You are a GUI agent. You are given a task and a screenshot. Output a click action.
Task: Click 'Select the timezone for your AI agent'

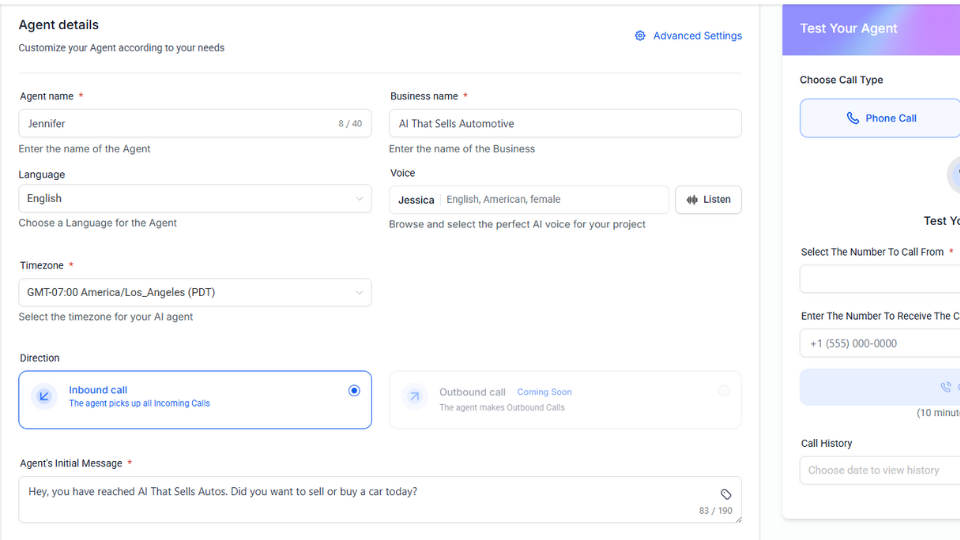[x=105, y=317]
